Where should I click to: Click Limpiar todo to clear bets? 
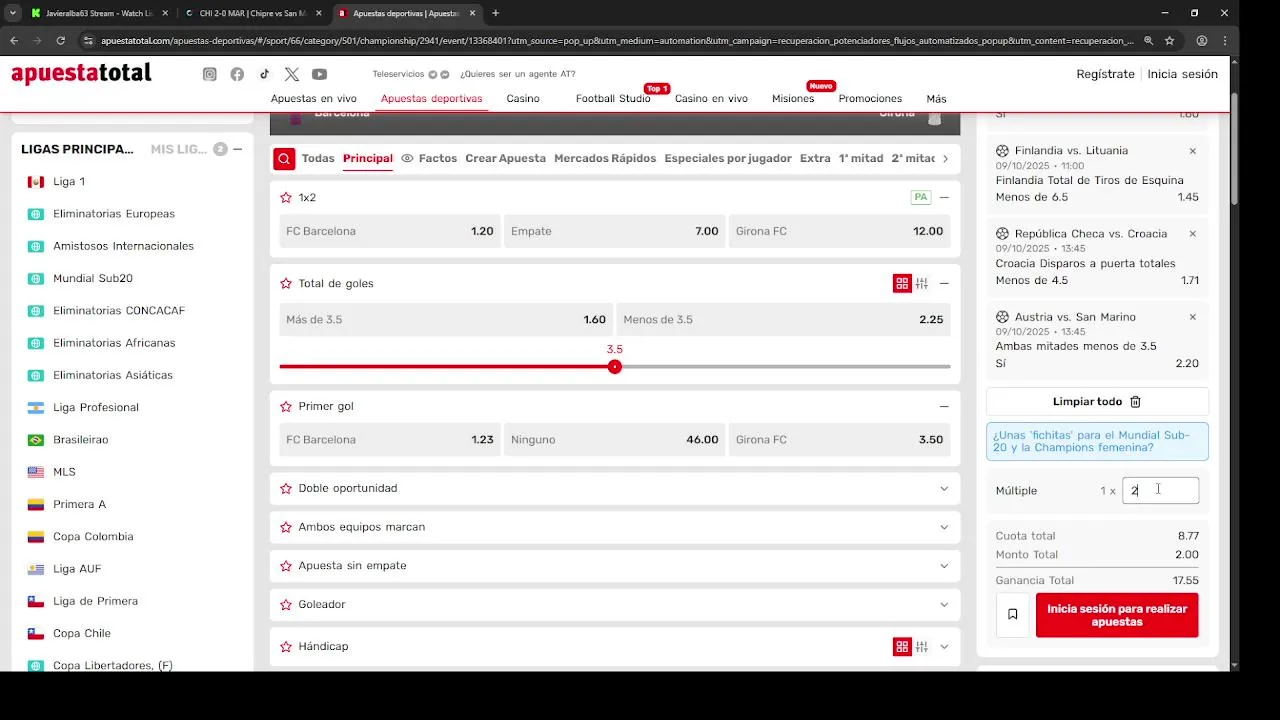point(1097,402)
